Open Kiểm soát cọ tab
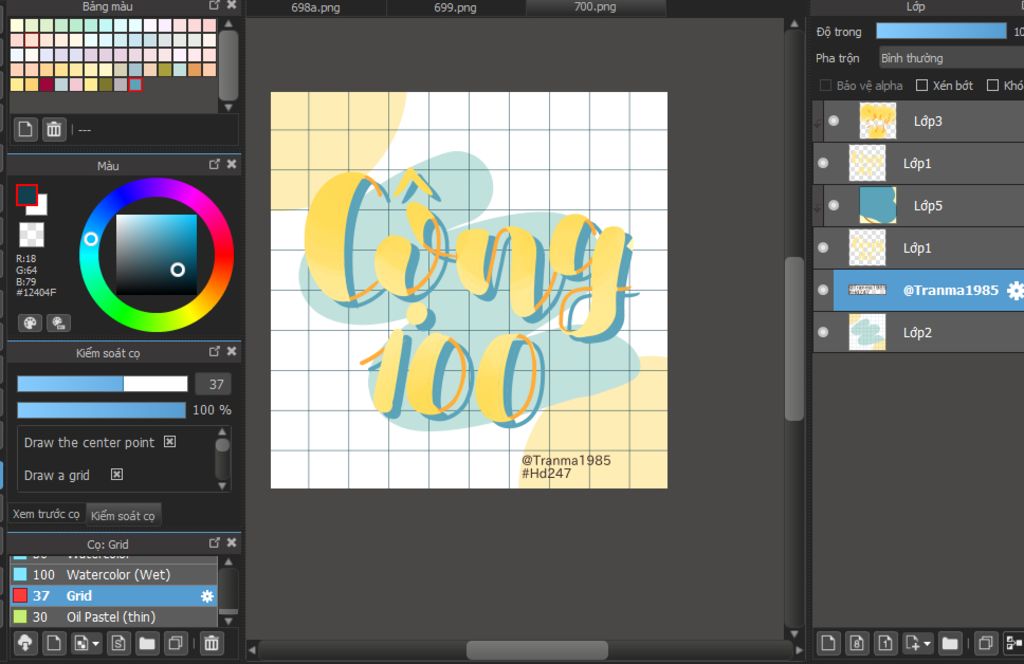 [123, 516]
